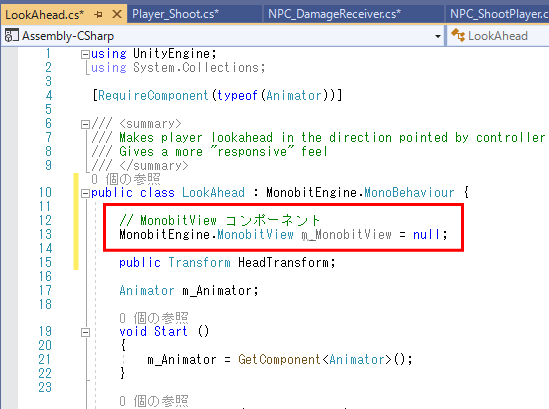The height and width of the screenshot is (409, 549).
Task: Collapse the using directives block
Action: tap(85, 54)
